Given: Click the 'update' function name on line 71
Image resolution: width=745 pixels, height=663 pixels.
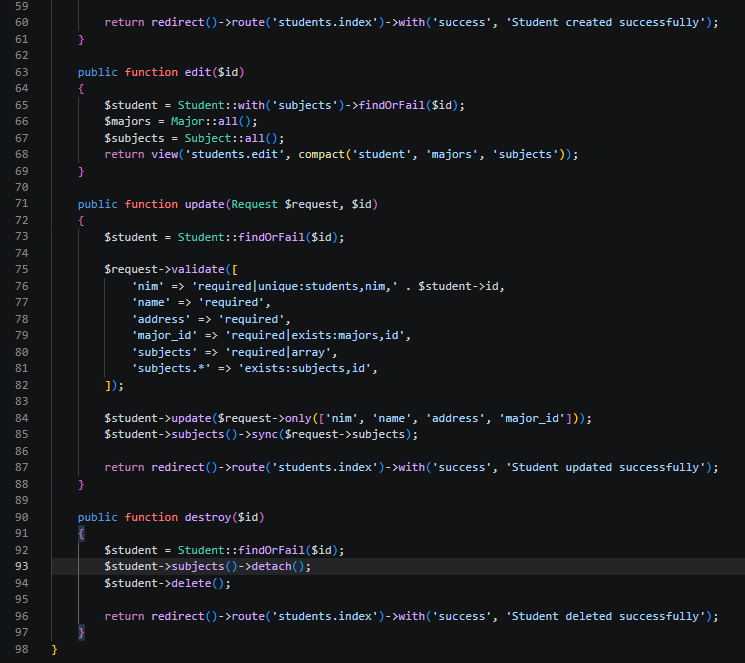Looking at the screenshot, I should tap(204, 204).
